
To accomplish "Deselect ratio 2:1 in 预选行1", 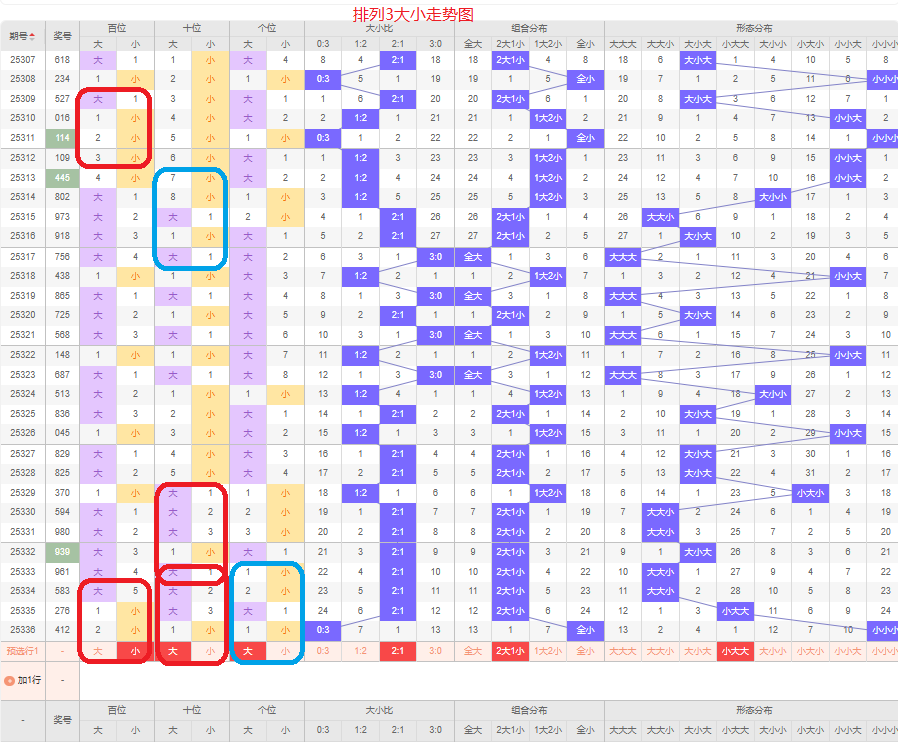I will point(398,651).
